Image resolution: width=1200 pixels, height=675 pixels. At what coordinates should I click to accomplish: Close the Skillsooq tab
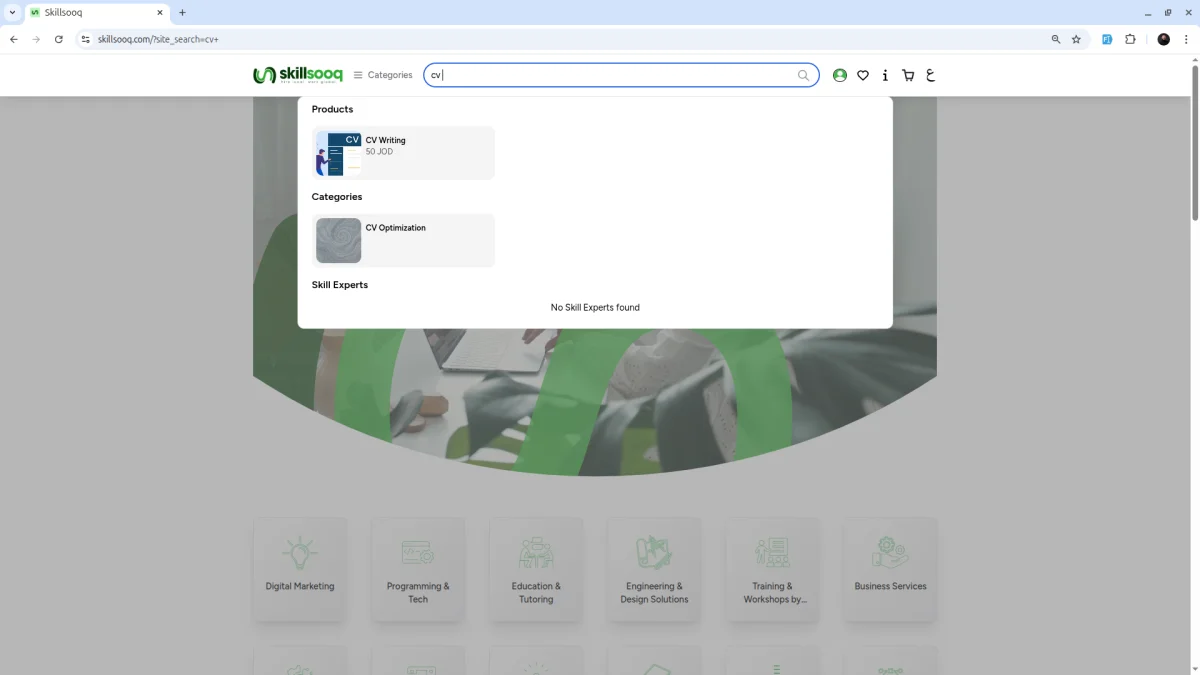(x=159, y=13)
